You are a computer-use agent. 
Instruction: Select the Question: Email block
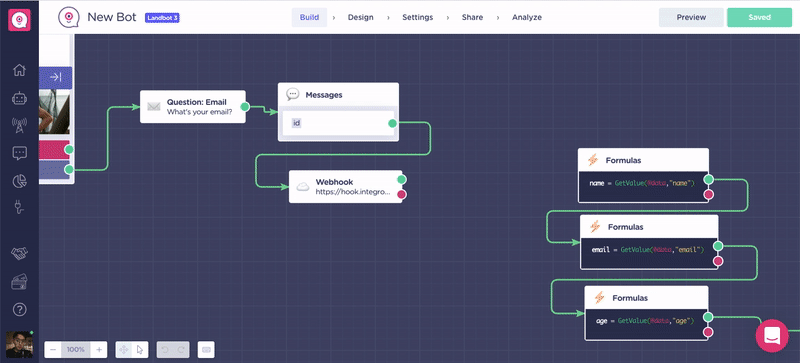(x=193, y=107)
